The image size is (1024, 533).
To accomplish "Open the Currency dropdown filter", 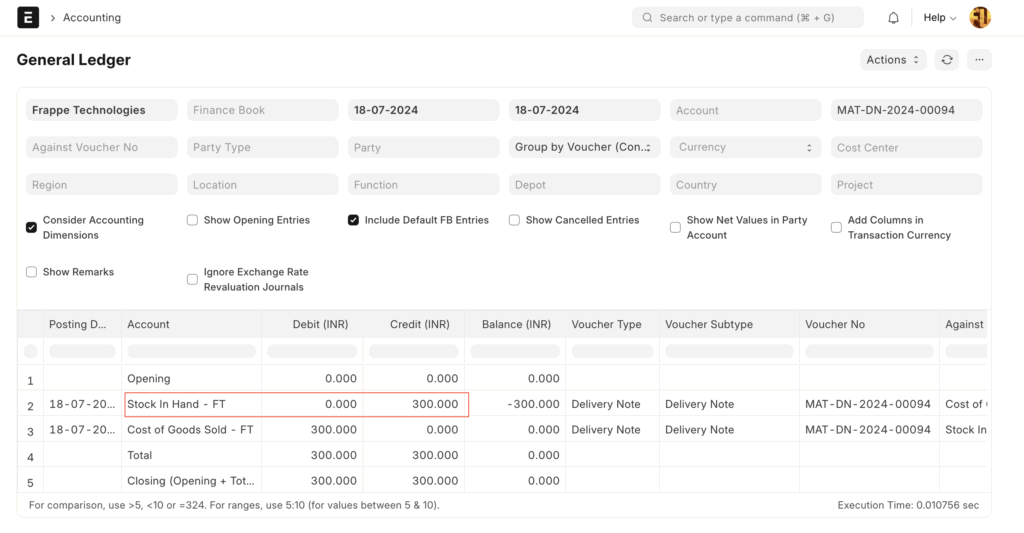I will [745, 147].
